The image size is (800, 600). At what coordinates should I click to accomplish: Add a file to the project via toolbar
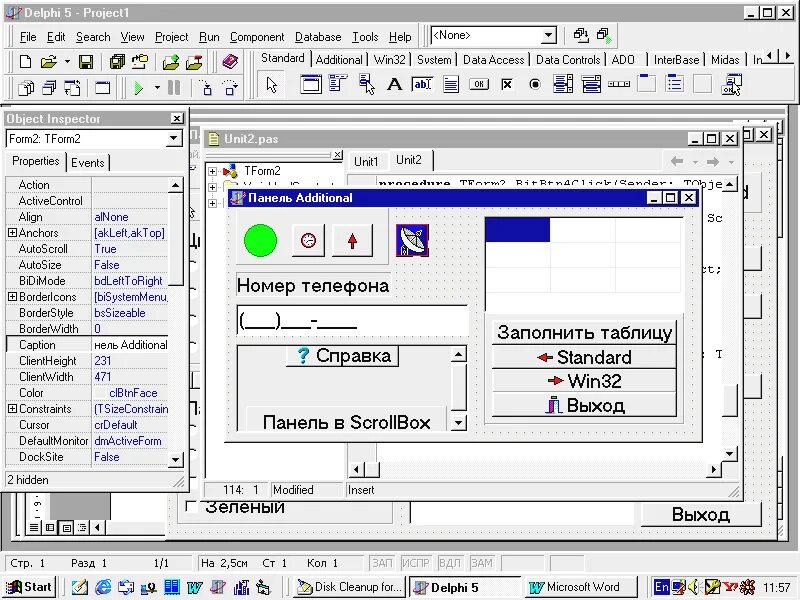tap(171, 62)
